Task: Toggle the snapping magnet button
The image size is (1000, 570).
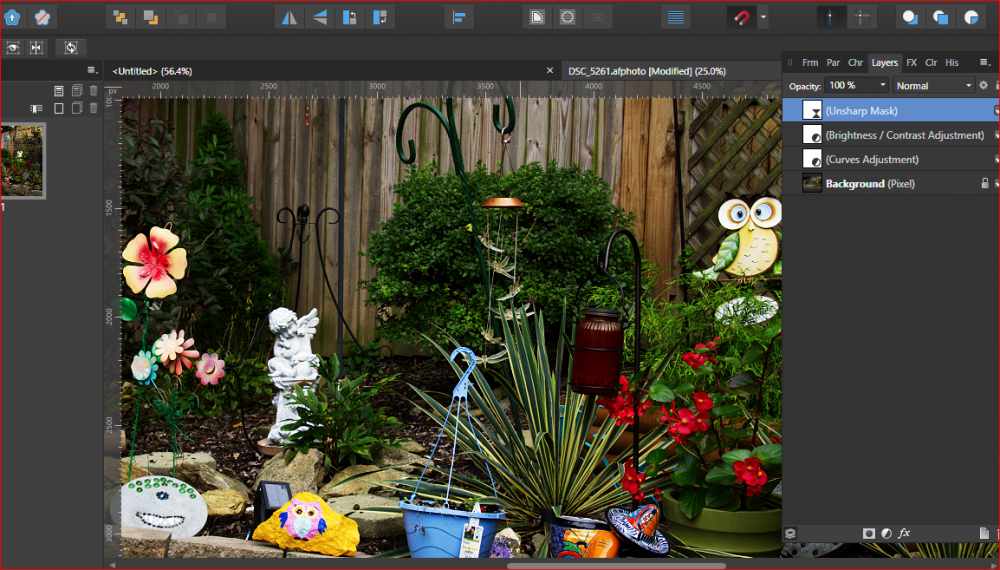Action: pos(740,17)
